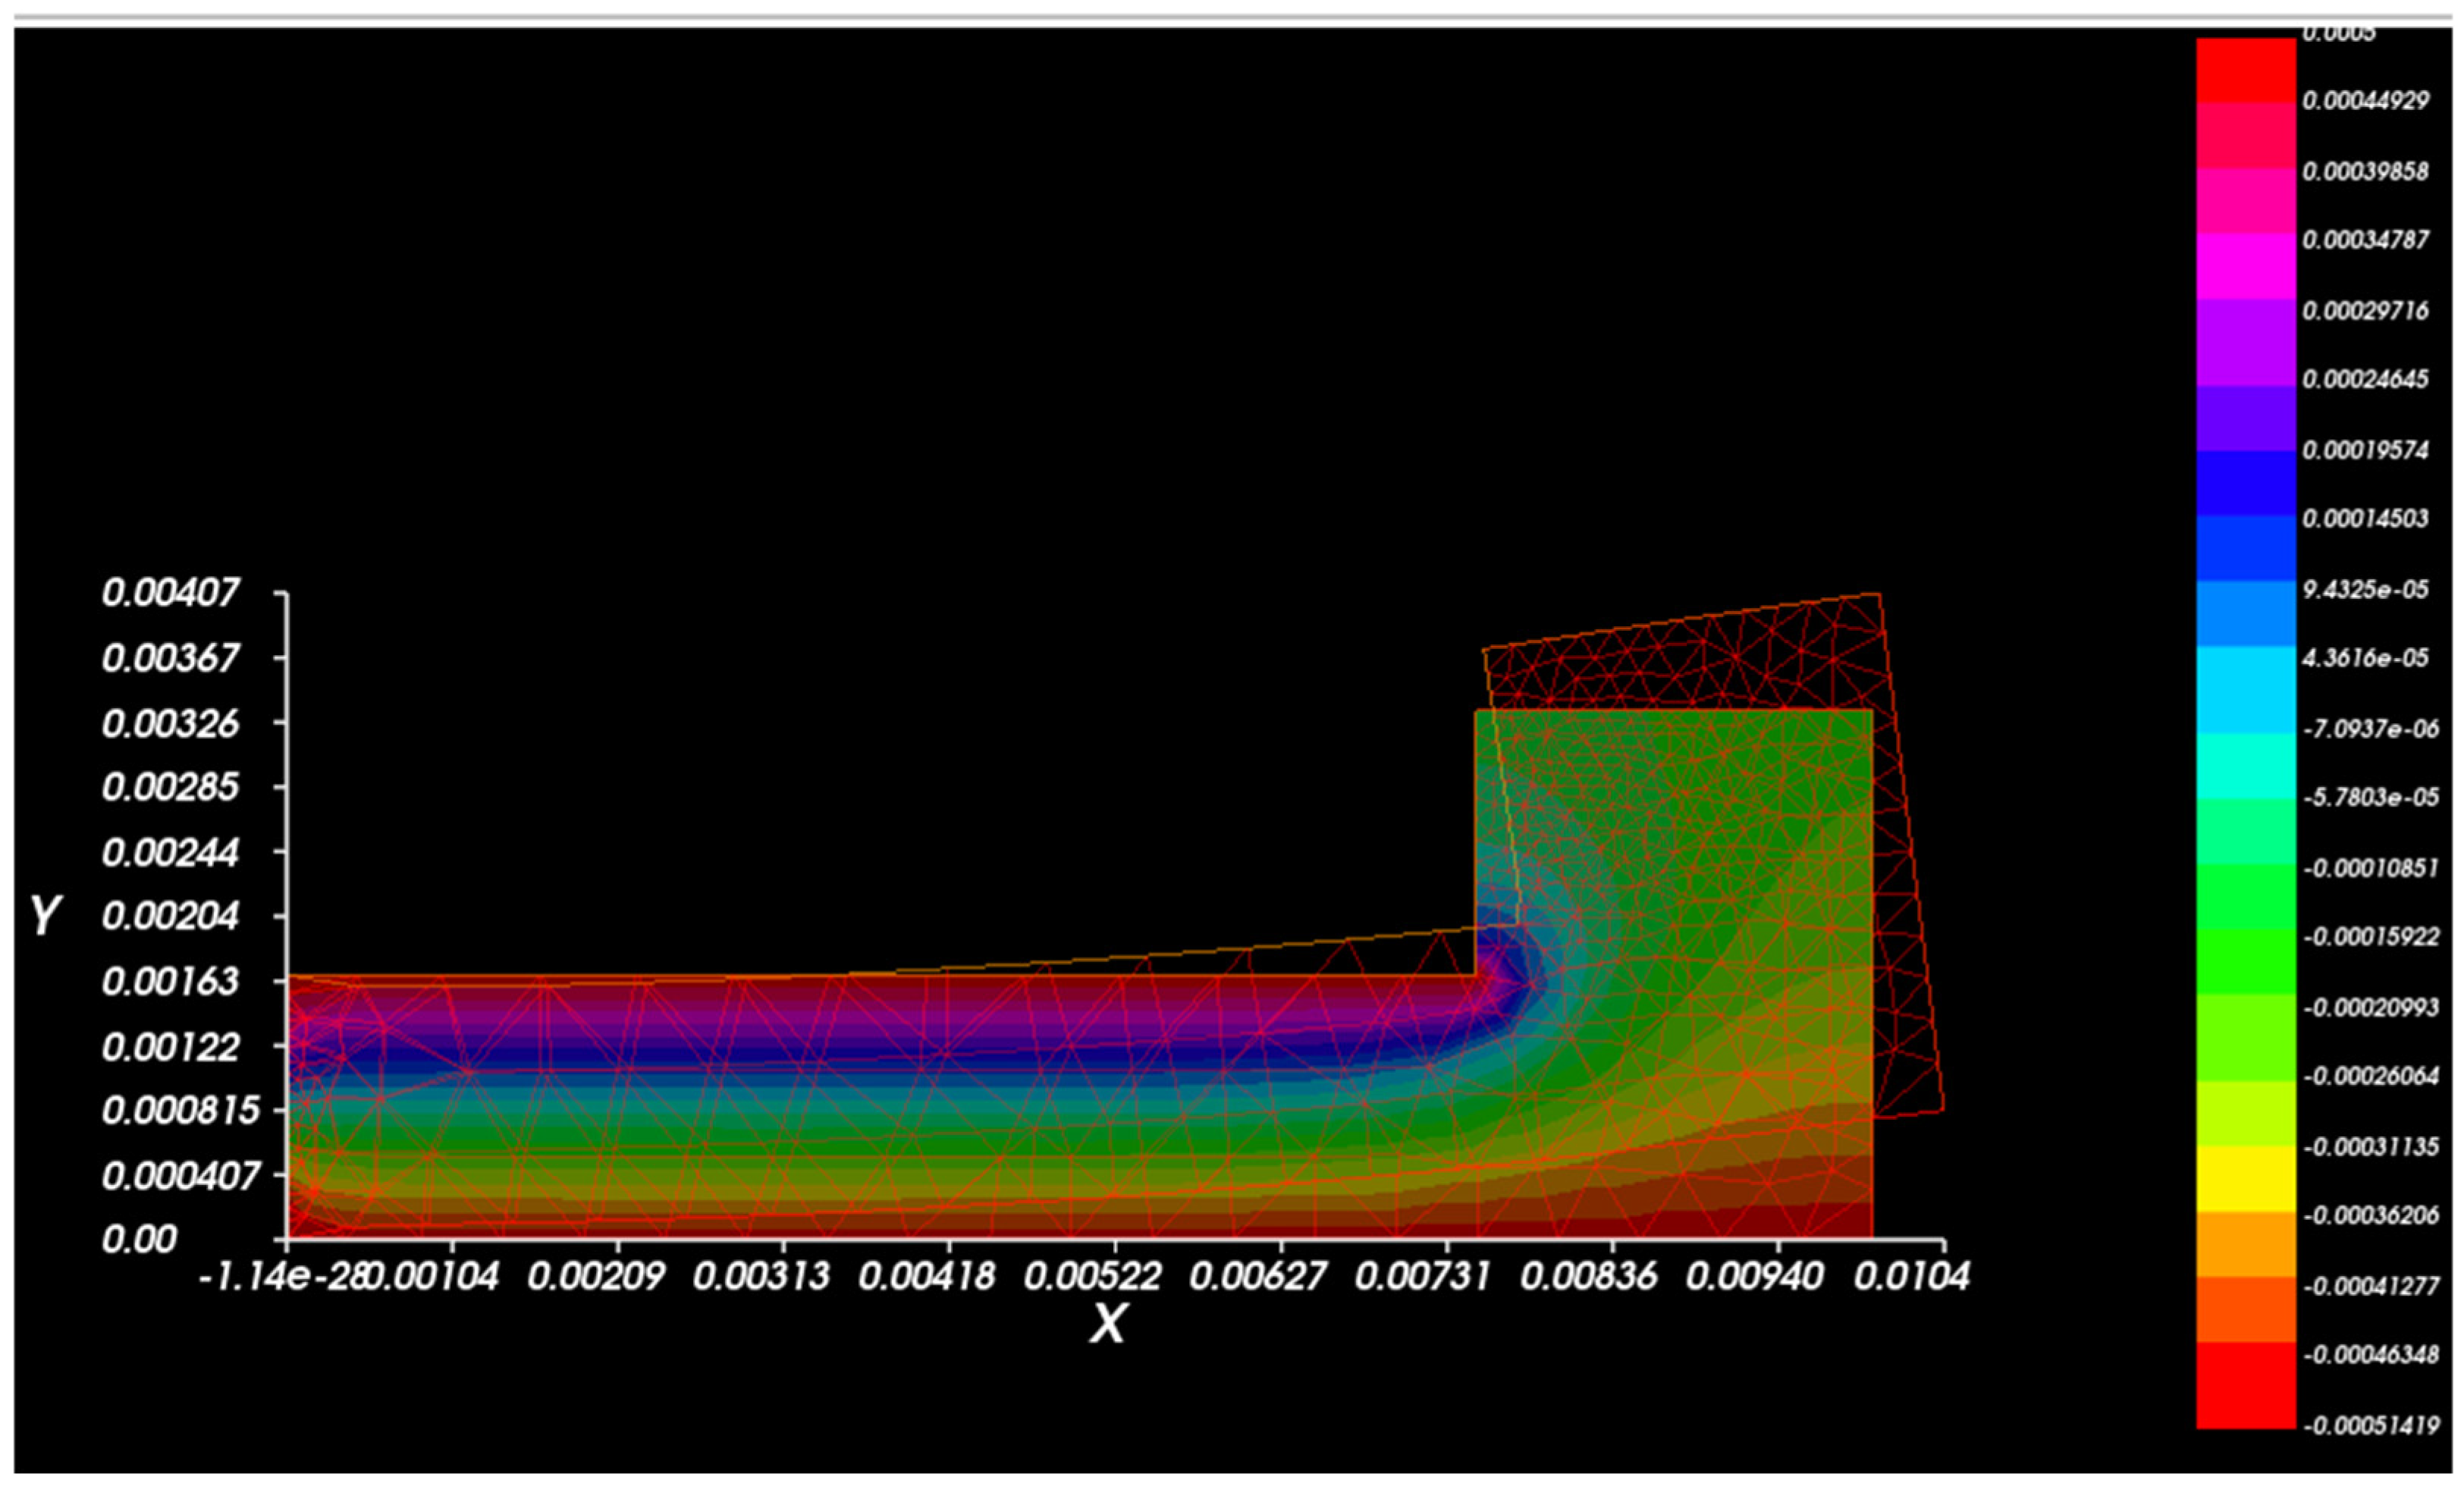
Task: Pick legend value 9.4325e-05
Action: (2366, 589)
